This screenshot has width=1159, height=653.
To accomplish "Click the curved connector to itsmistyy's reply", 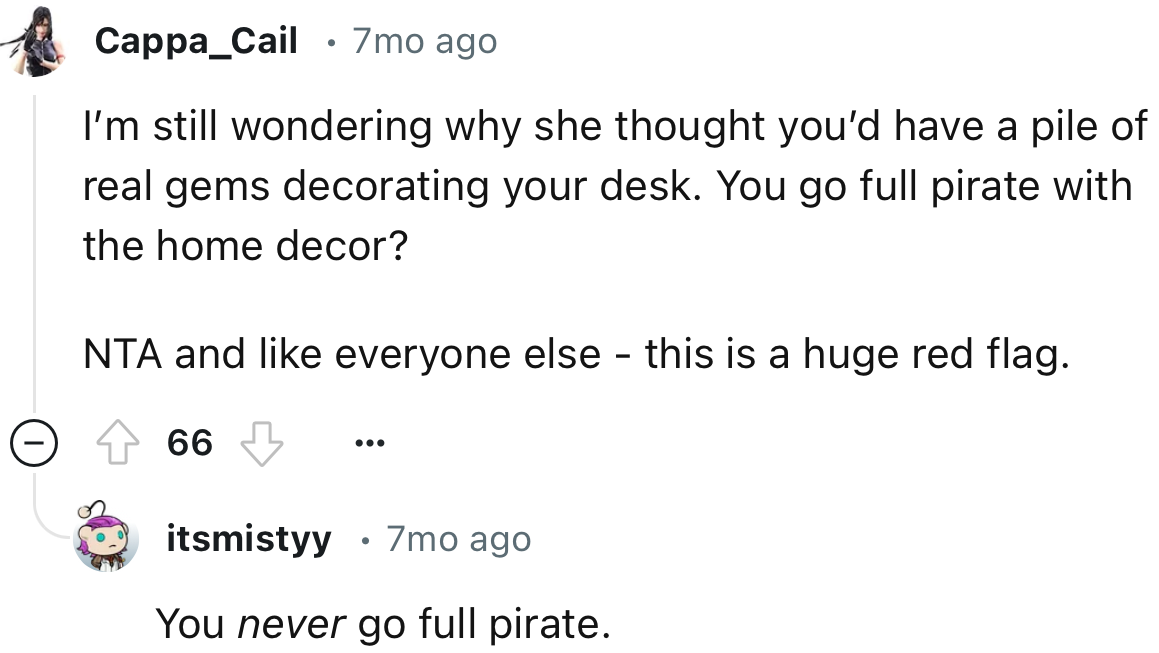I will (x=50, y=525).
